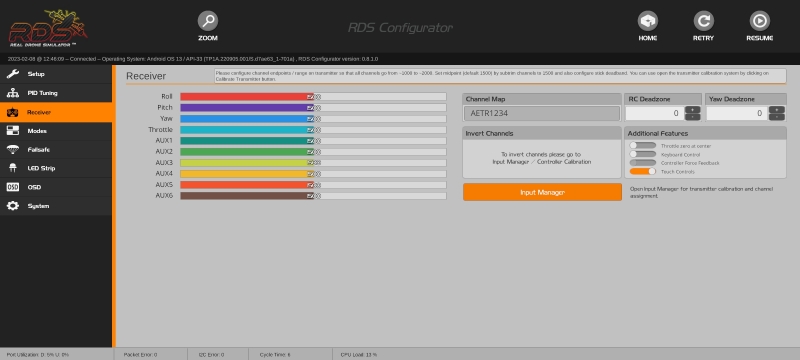
Task: Click the RDS Real Drone Simulator logo
Action: click(x=47, y=28)
